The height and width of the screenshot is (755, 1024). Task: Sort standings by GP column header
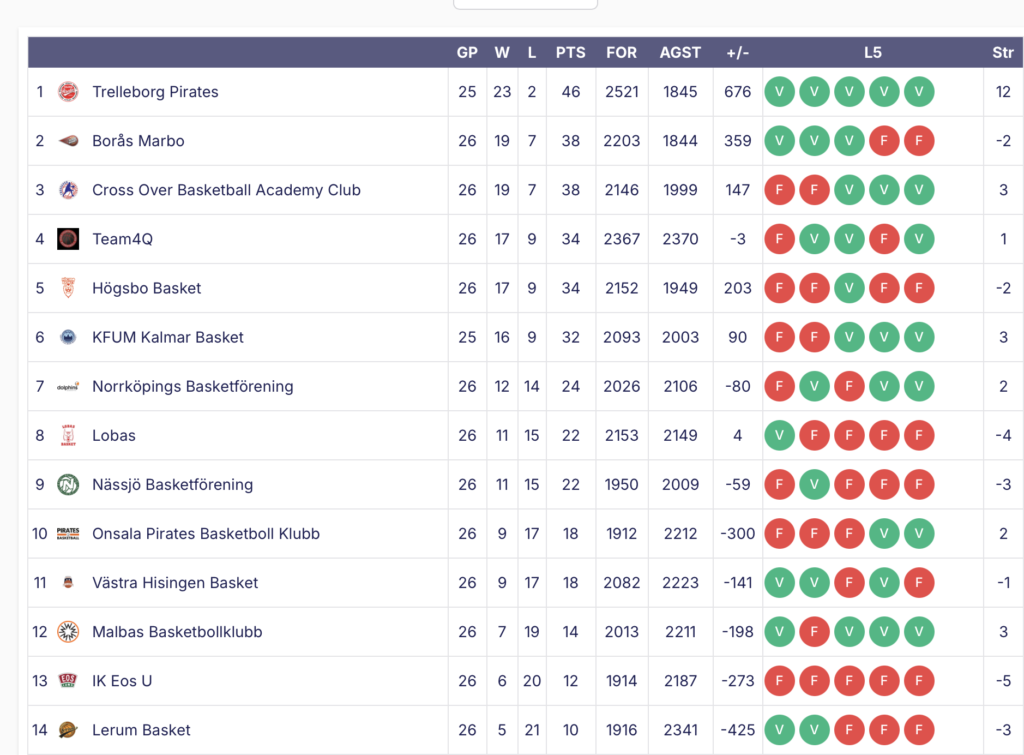[x=467, y=53]
